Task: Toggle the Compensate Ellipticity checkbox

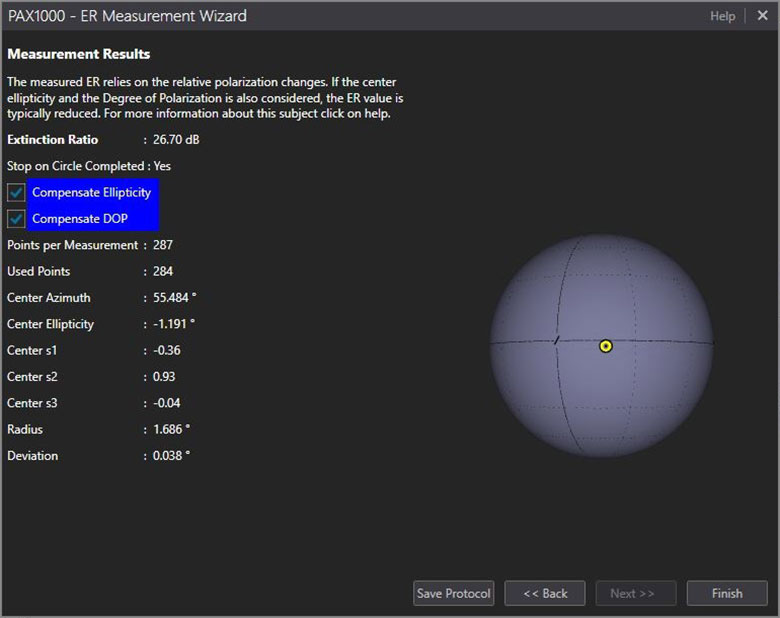Action: click(x=16, y=193)
